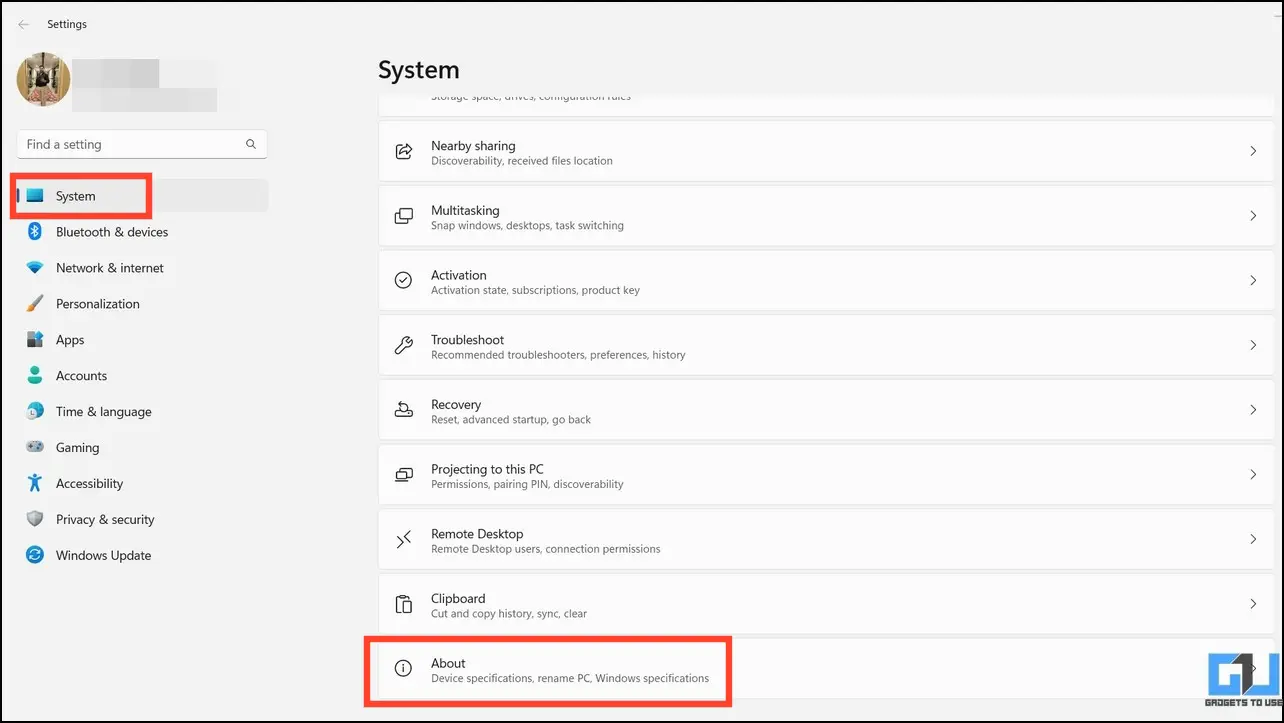Screen dimensions: 1284x723
Task: Open the user profile picture
Action: (44, 79)
